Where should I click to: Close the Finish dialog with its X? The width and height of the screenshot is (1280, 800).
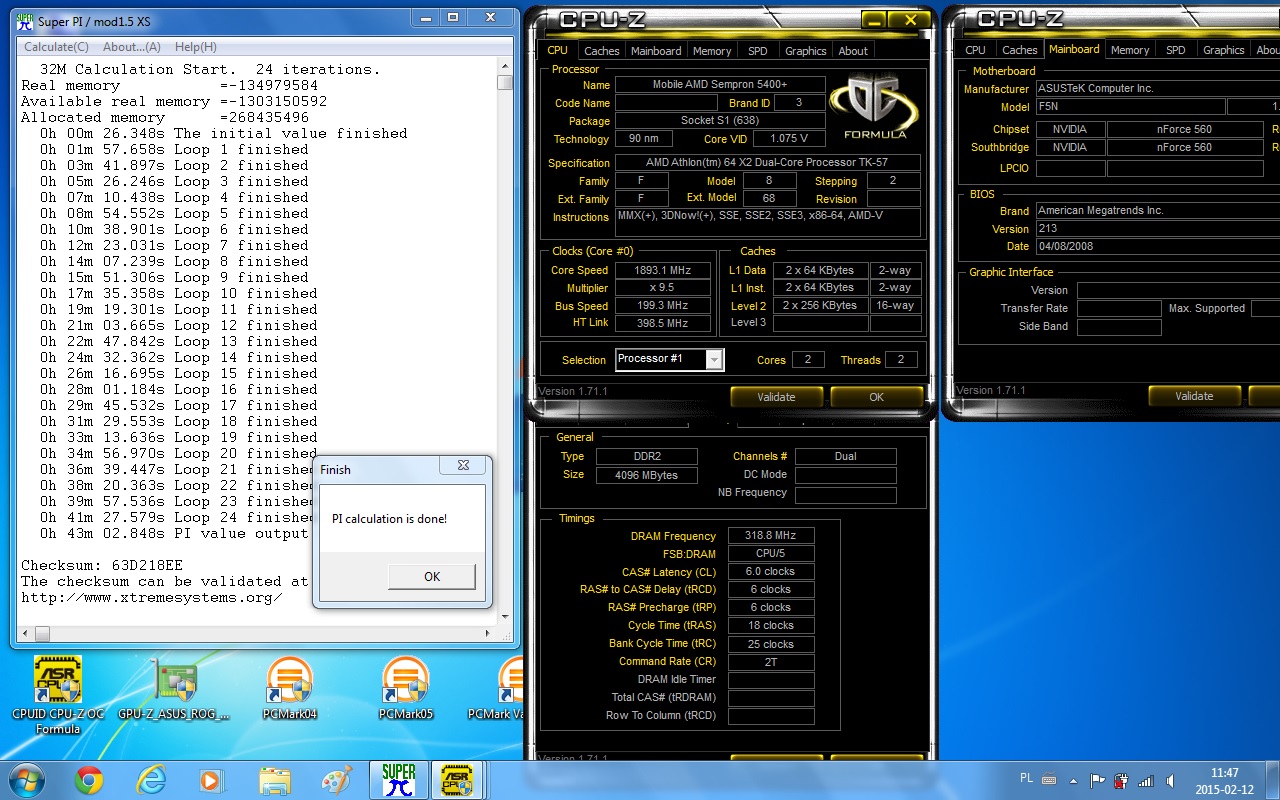pyautogui.click(x=463, y=465)
